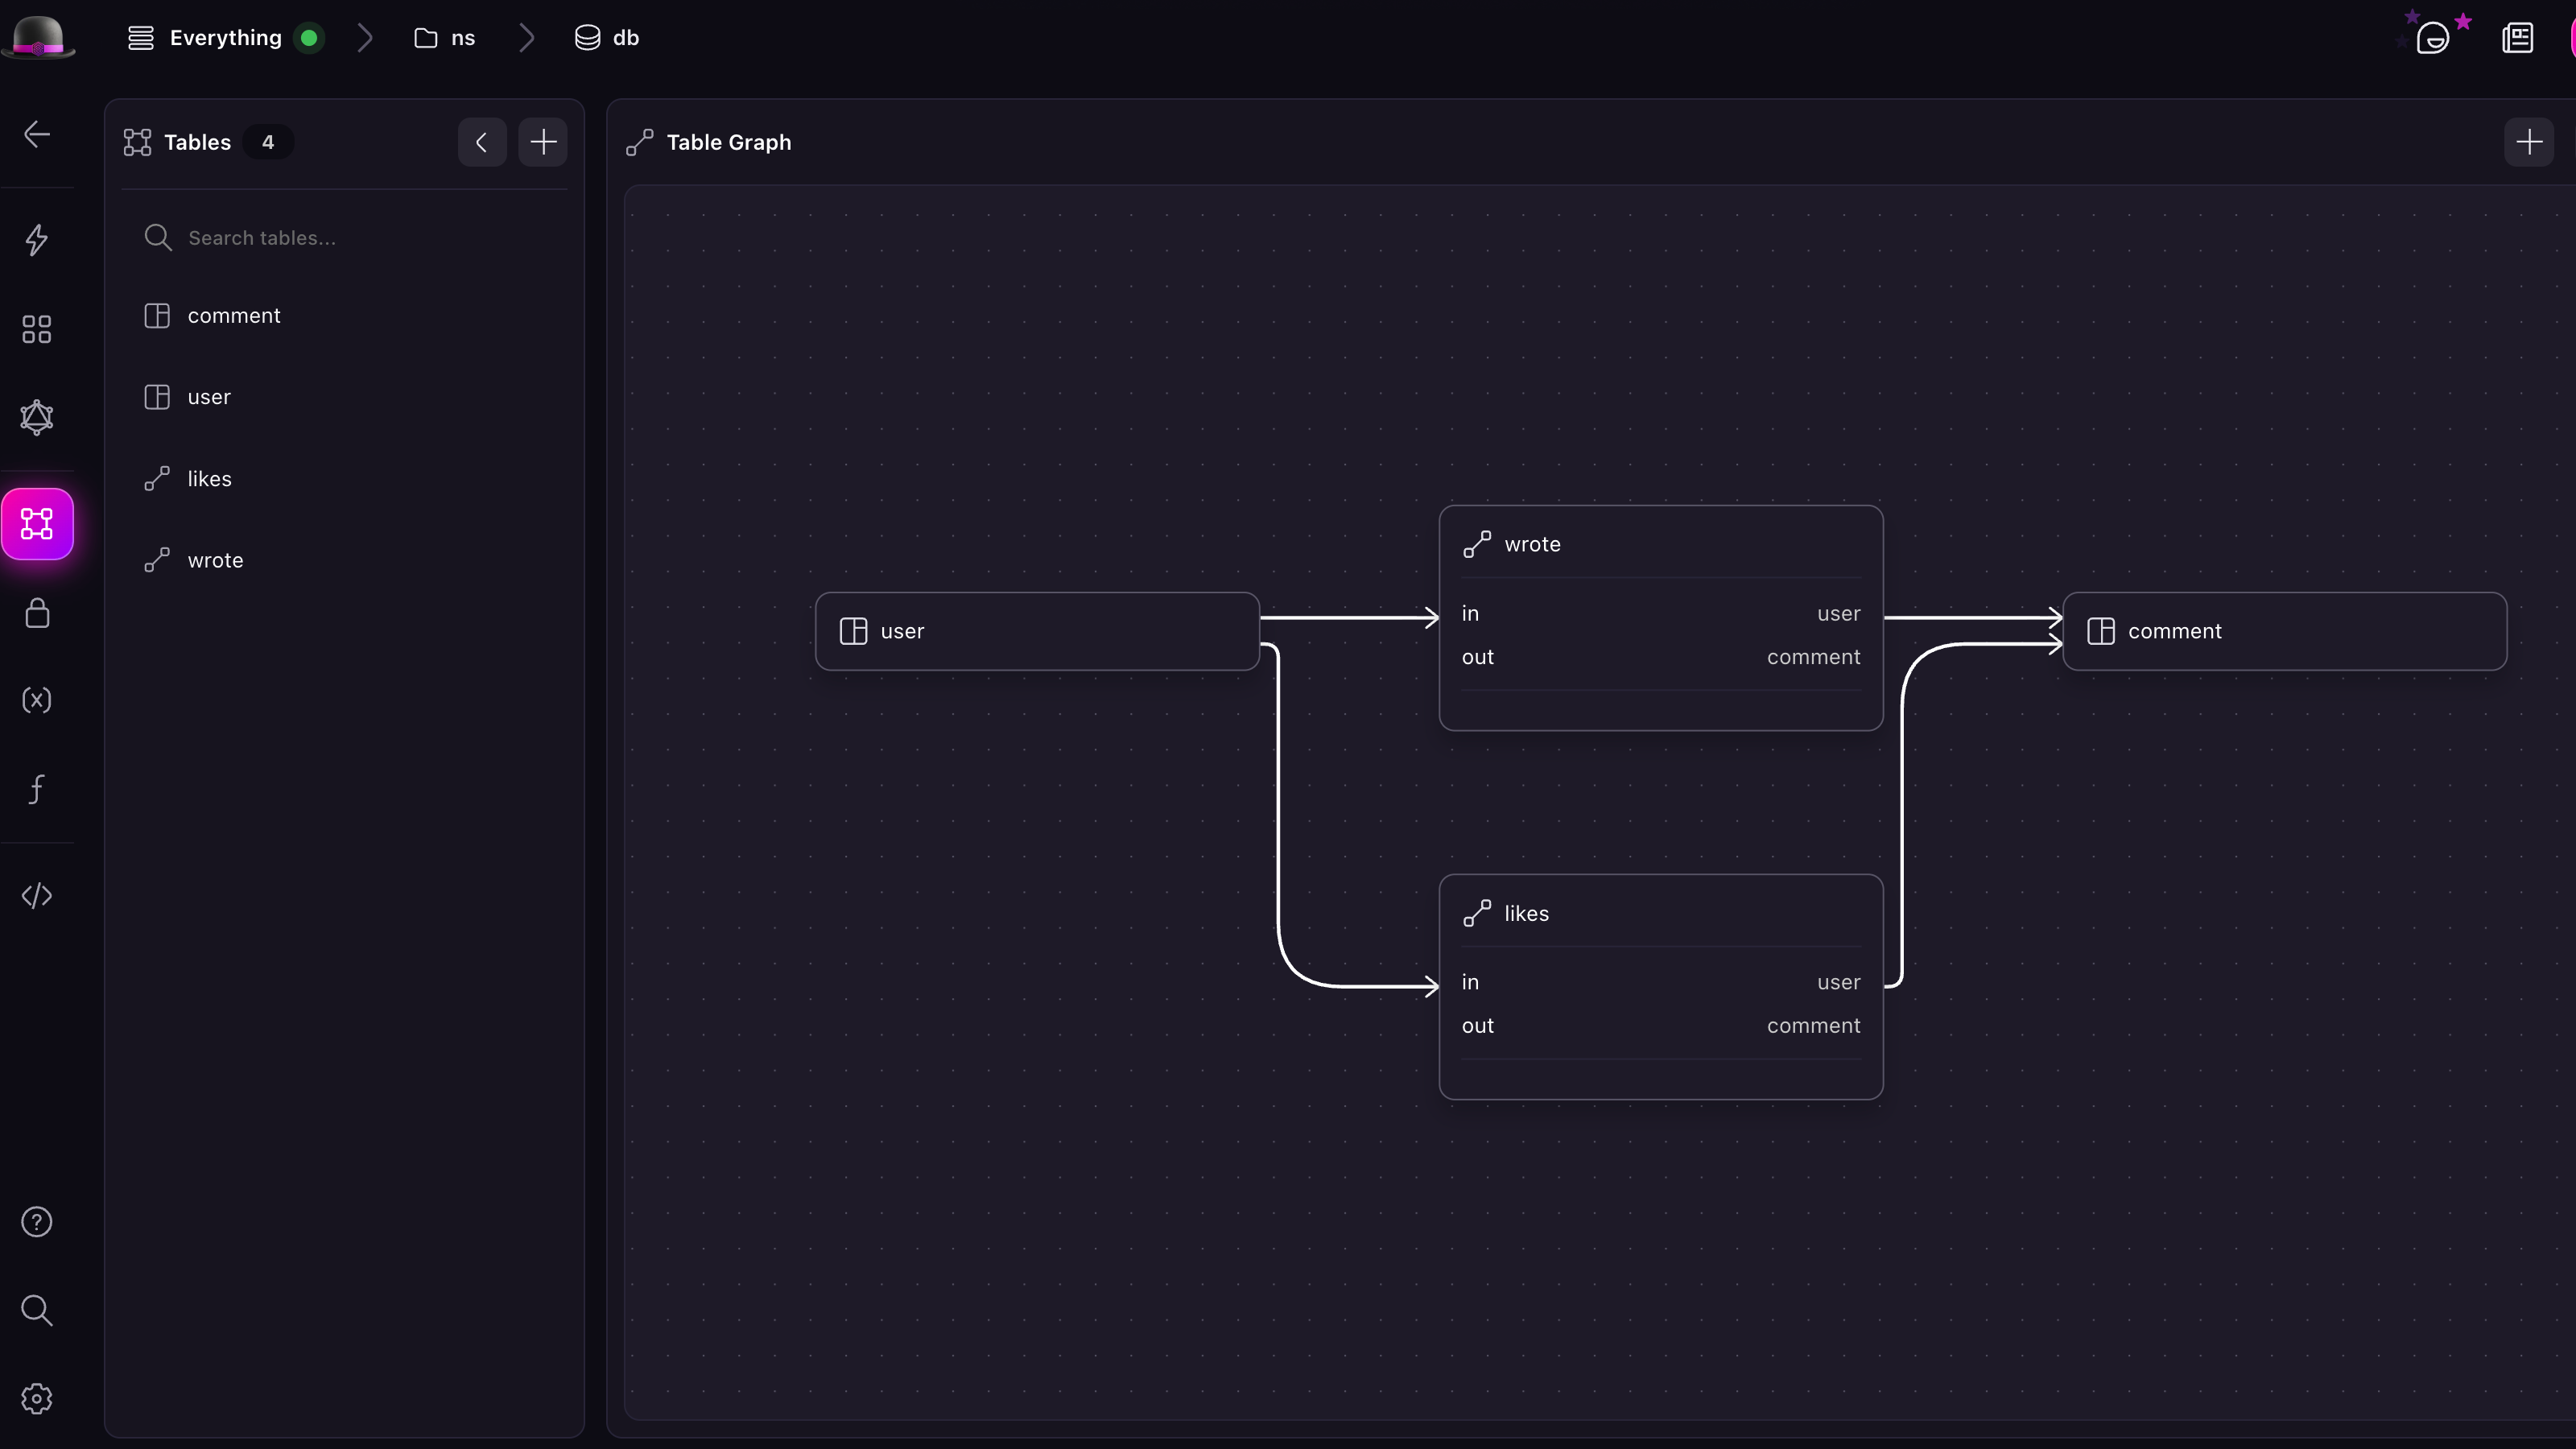The width and height of the screenshot is (2576, 1449).
Task: Collapse the Tables panel with chevron
Action: point(482,142)
